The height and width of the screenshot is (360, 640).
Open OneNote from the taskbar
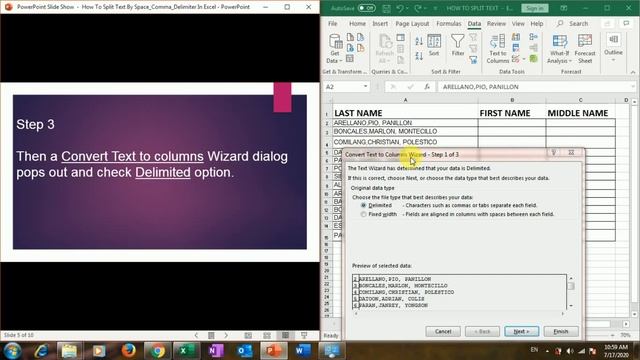tap(215, 351)
